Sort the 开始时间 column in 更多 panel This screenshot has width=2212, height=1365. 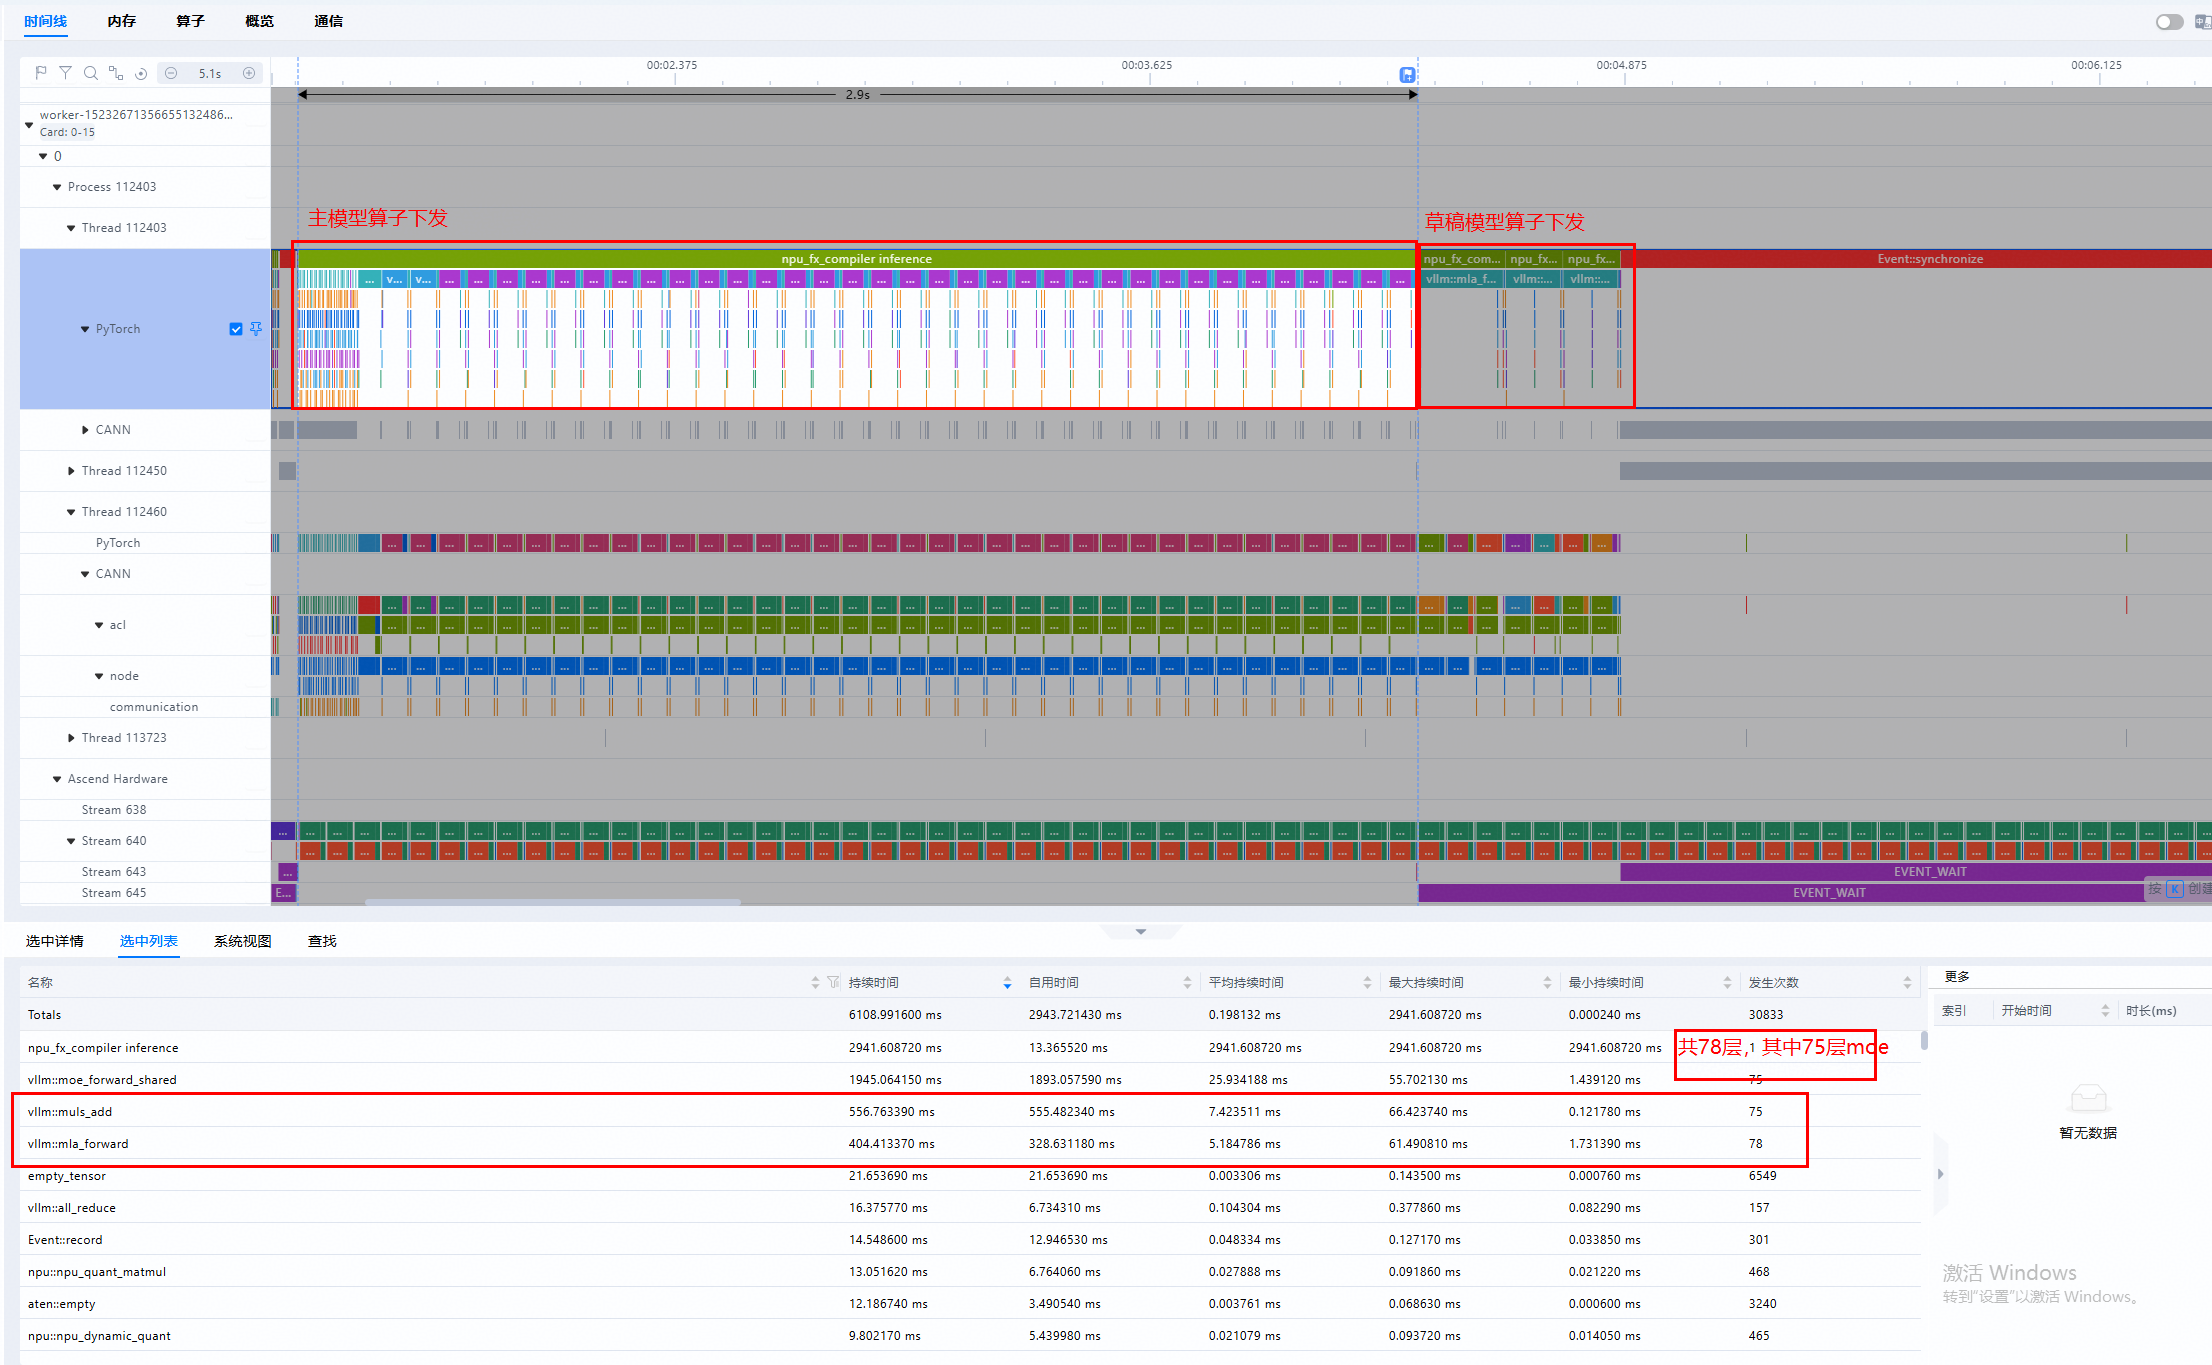coord(2105,1011)
